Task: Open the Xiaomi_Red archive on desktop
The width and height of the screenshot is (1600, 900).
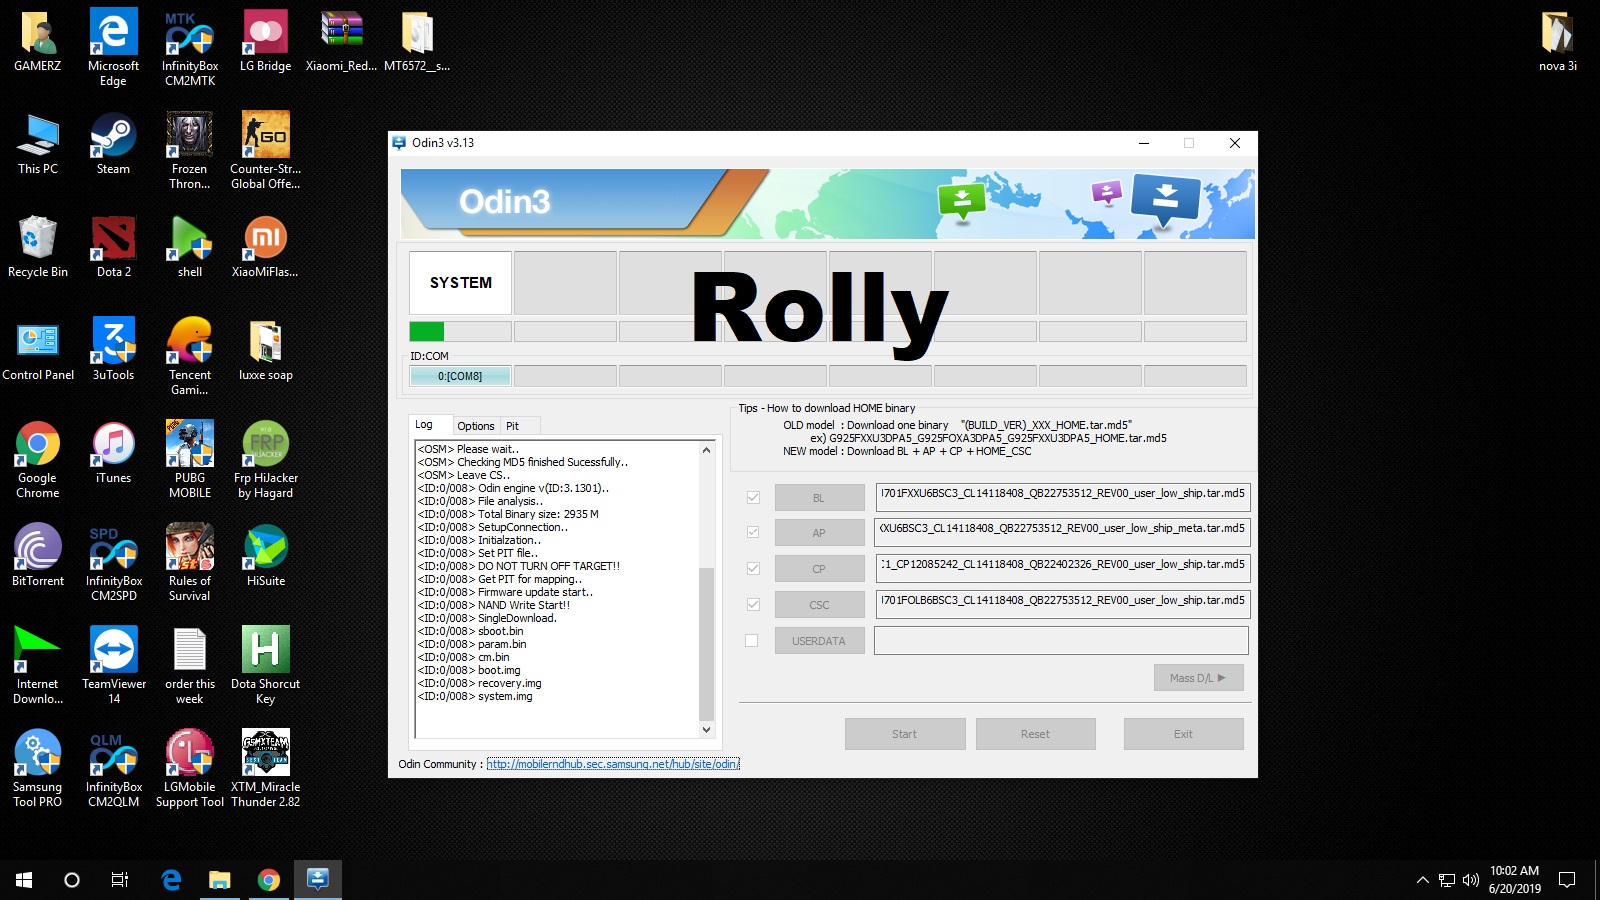Action: [341, 41]
